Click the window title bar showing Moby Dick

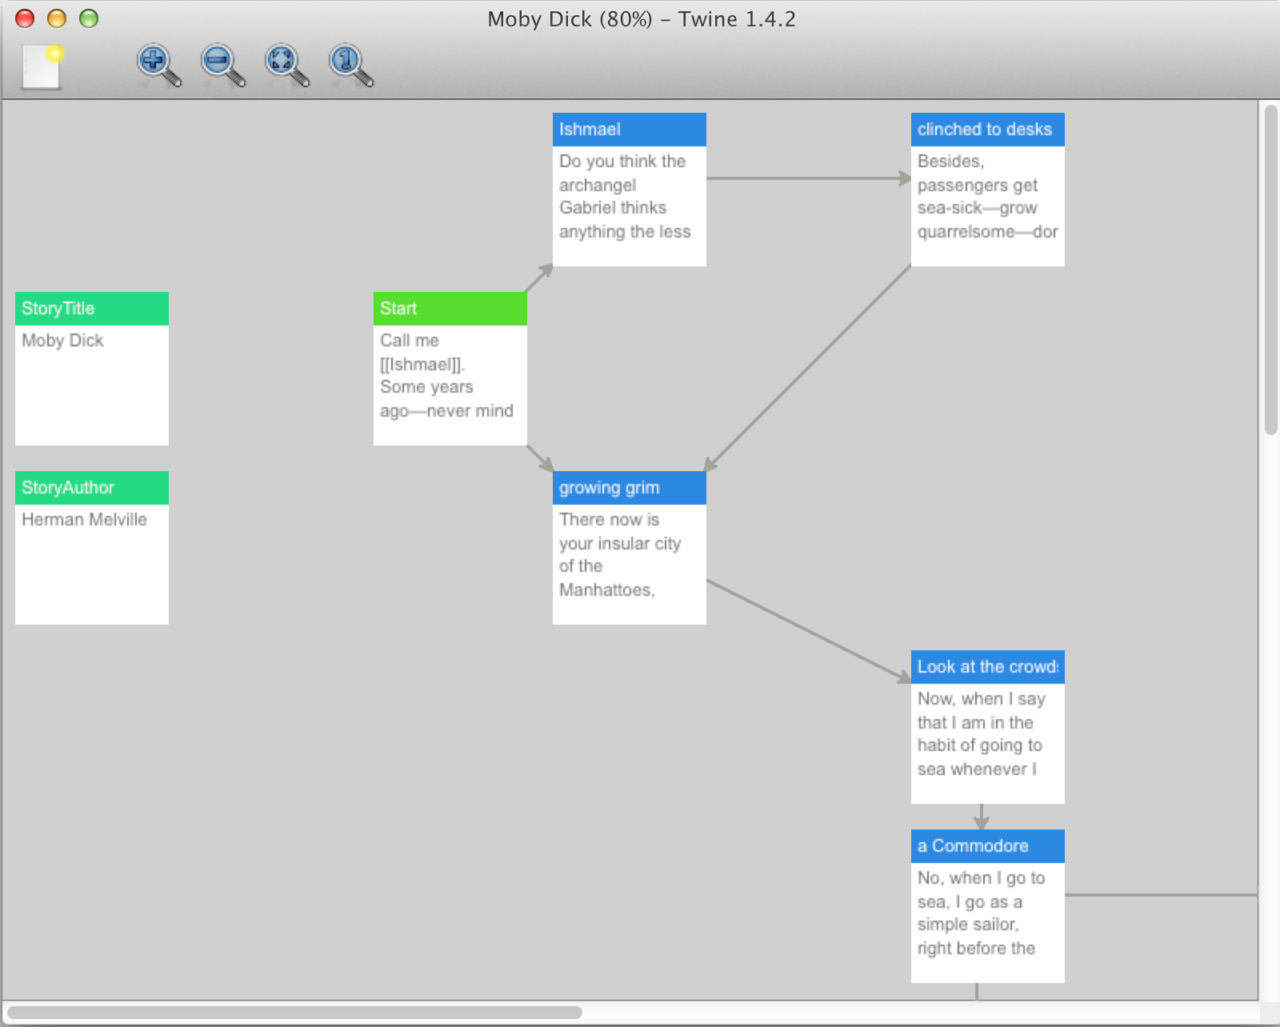pyautogui.click(x=640, y=18)
